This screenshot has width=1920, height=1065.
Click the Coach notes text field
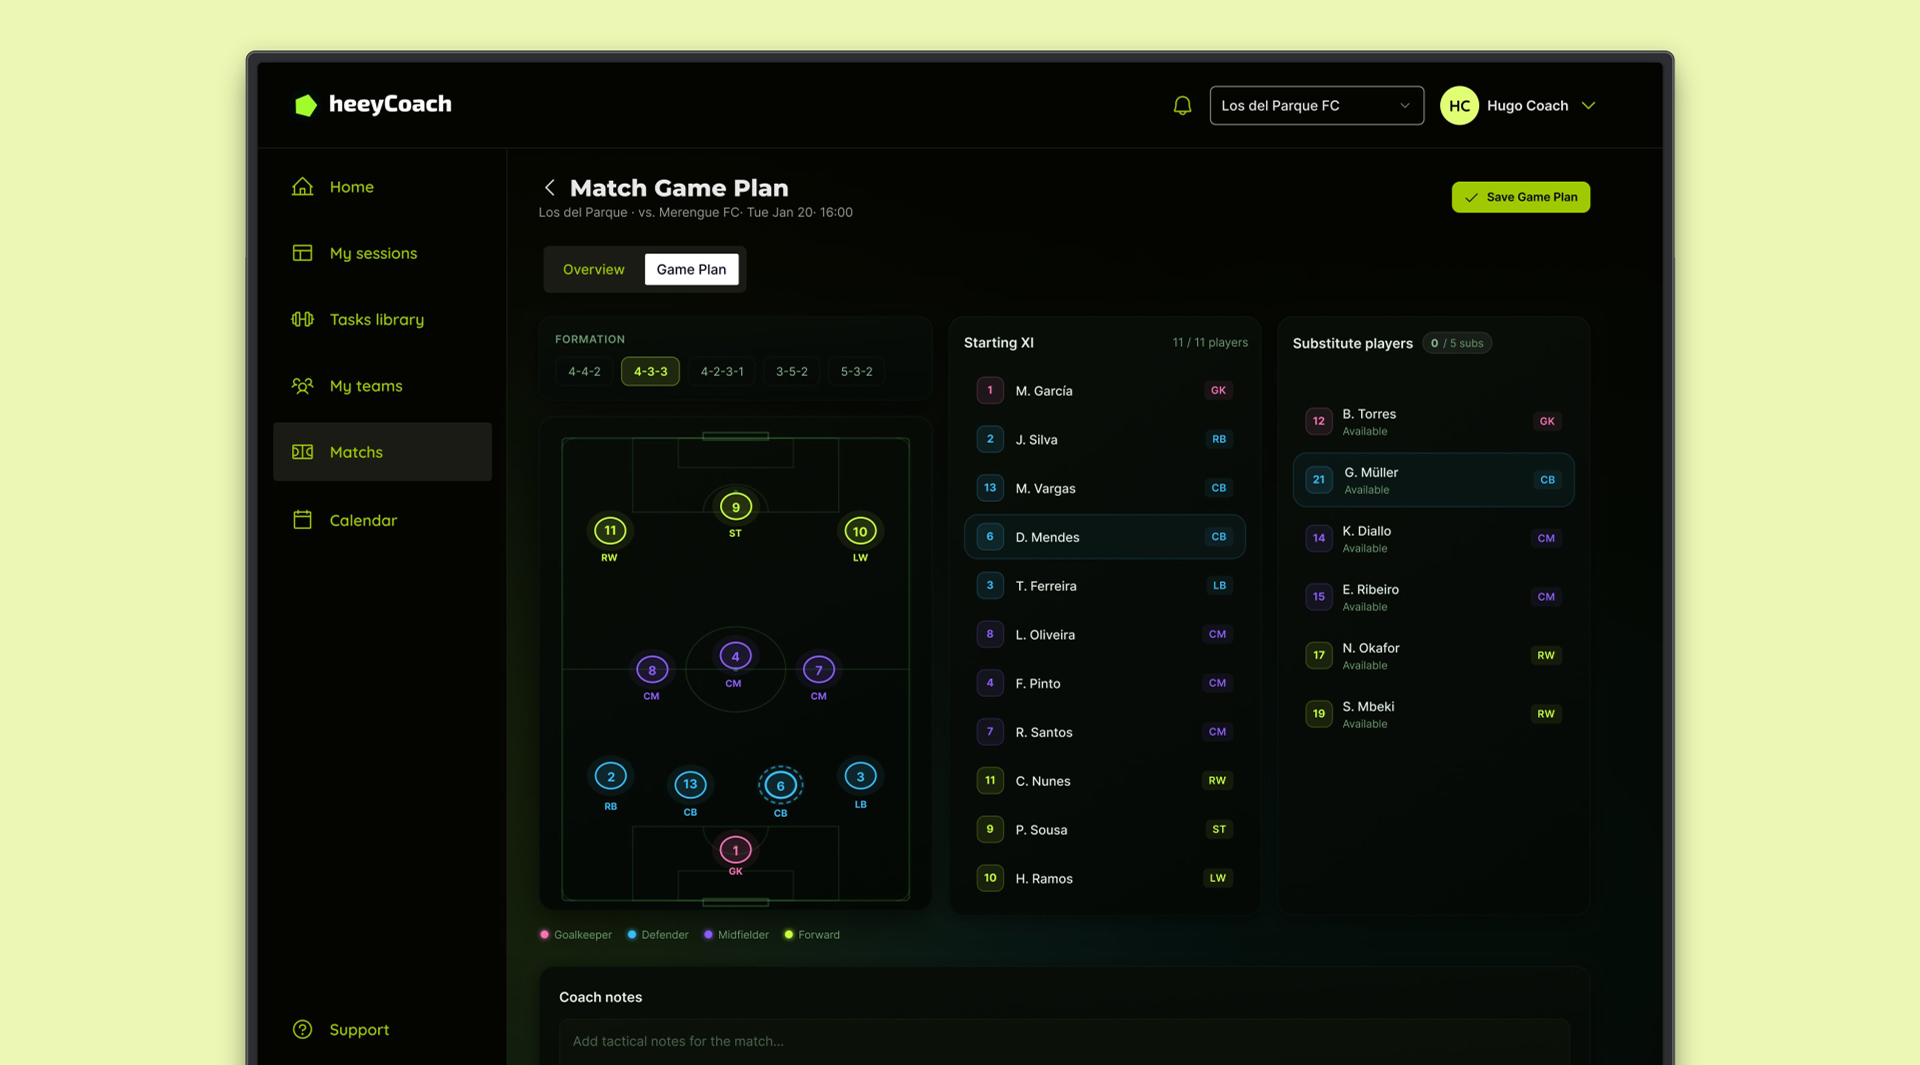(x=1064, y=1041)
